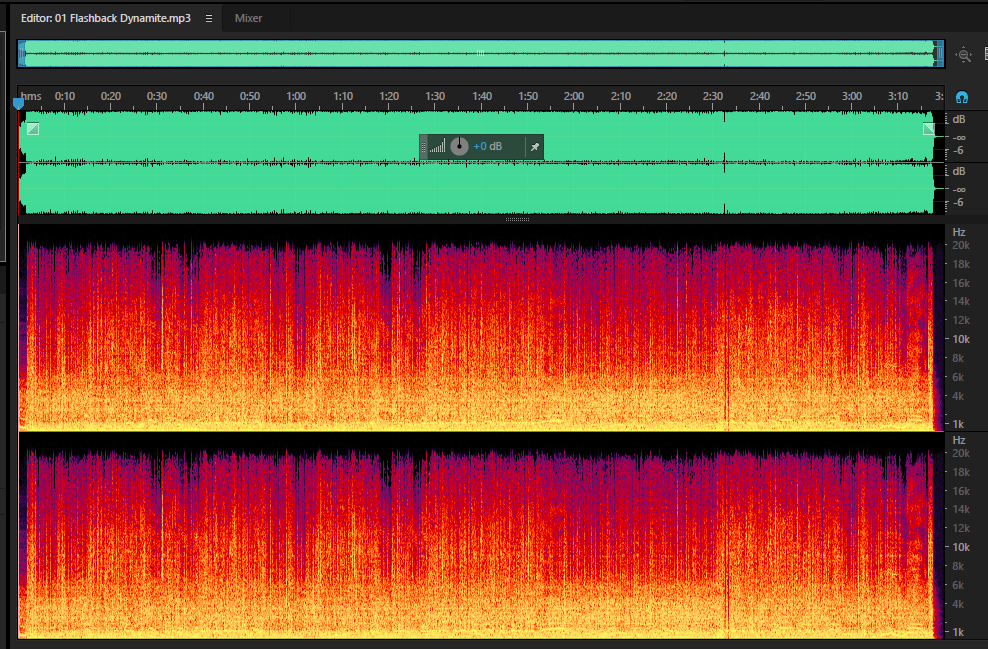The width and height of the screenshot is (988, 649).
Task: Click the 2:40 mark on the time ruler
Action: click(x=760, y=96)
